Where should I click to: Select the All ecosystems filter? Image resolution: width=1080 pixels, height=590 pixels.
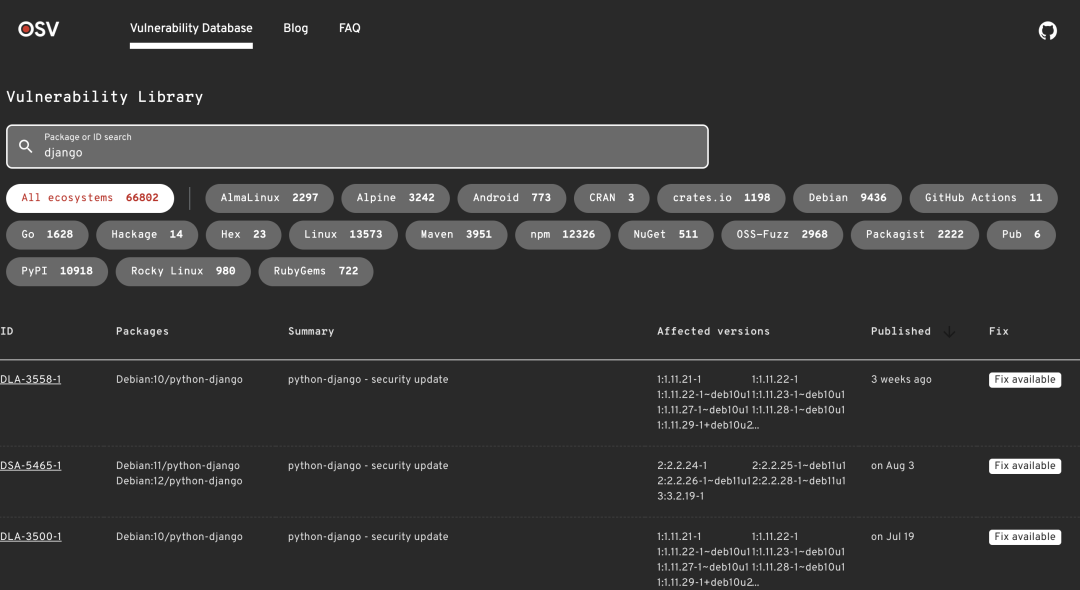pyautogui.click(x=90, y=198)
